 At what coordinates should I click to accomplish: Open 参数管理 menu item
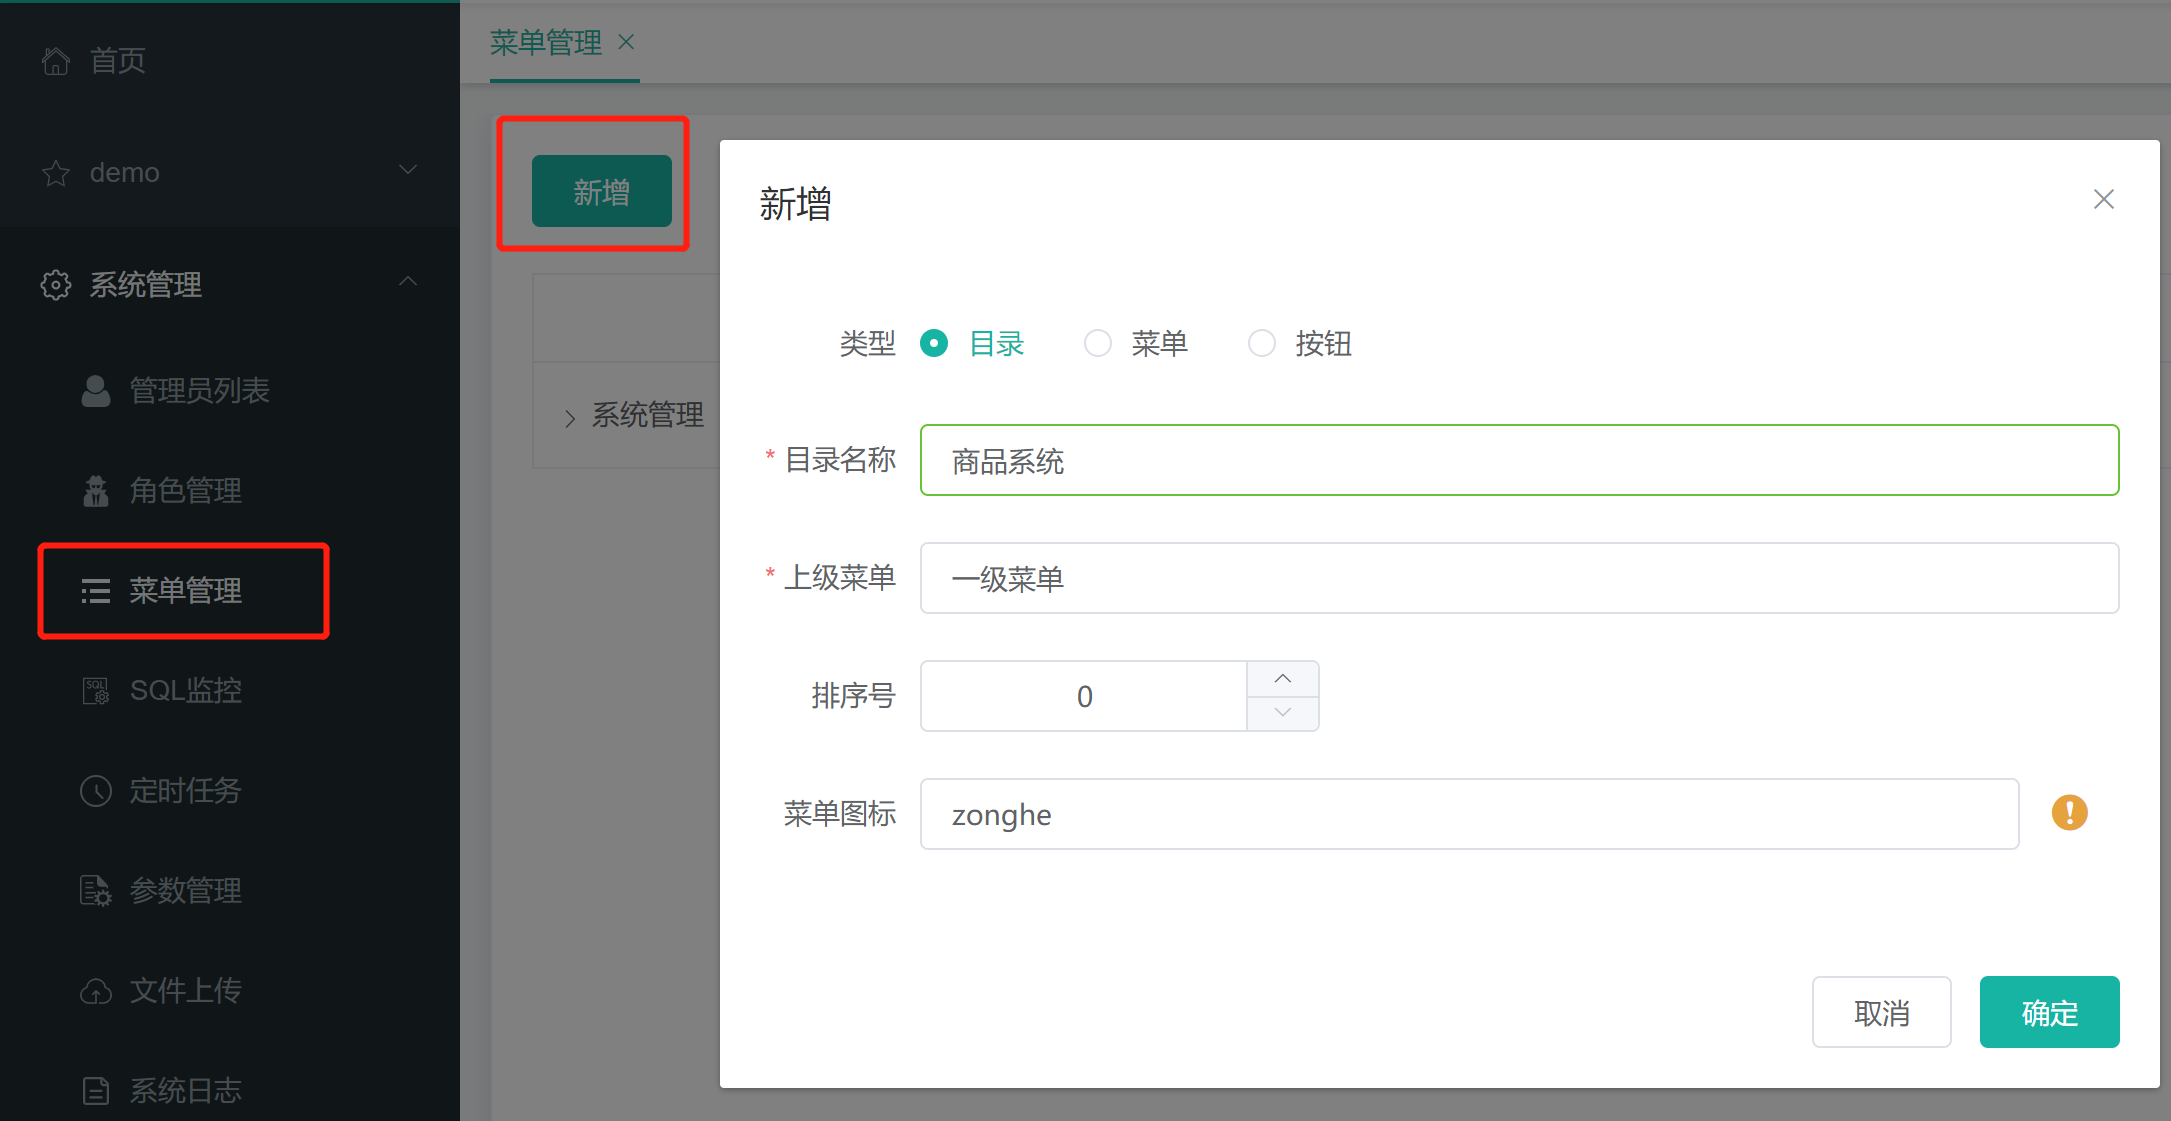pyautogui.click(x=230, y=891)
